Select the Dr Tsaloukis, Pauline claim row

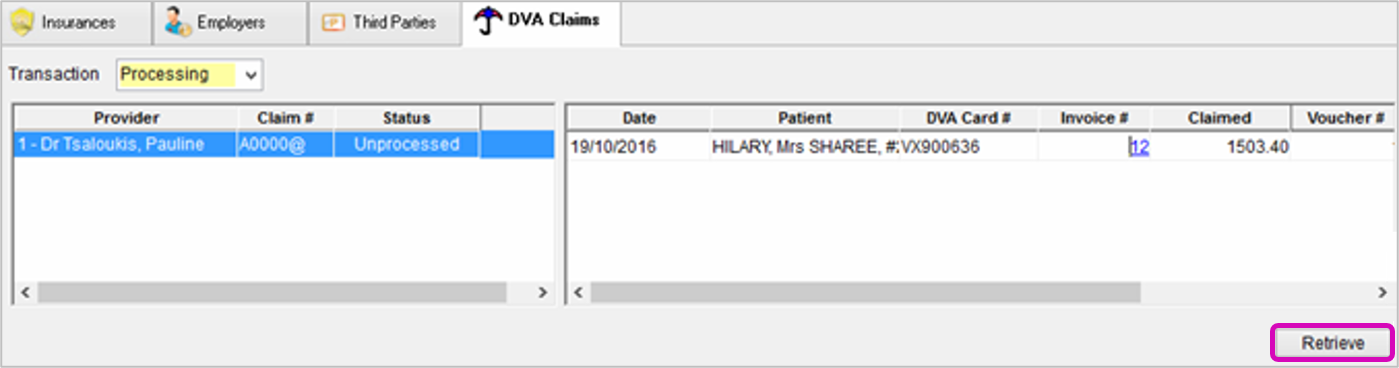click(283, 145)
